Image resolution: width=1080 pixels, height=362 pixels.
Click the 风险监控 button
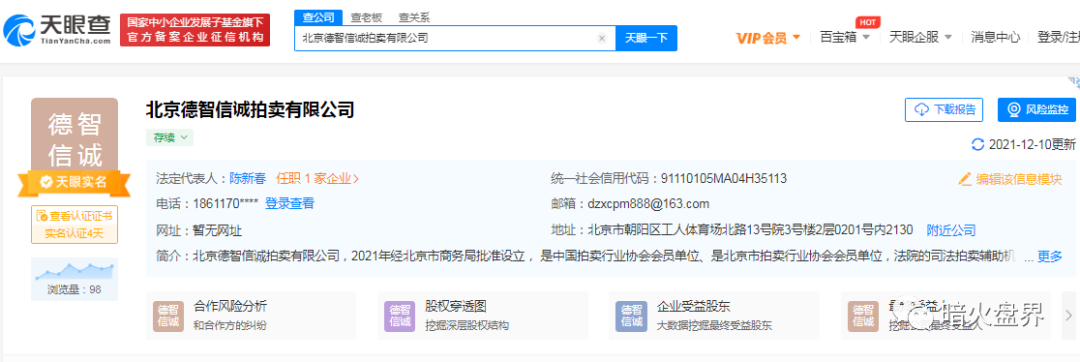pyautogui.click(x=1037, y=109)
